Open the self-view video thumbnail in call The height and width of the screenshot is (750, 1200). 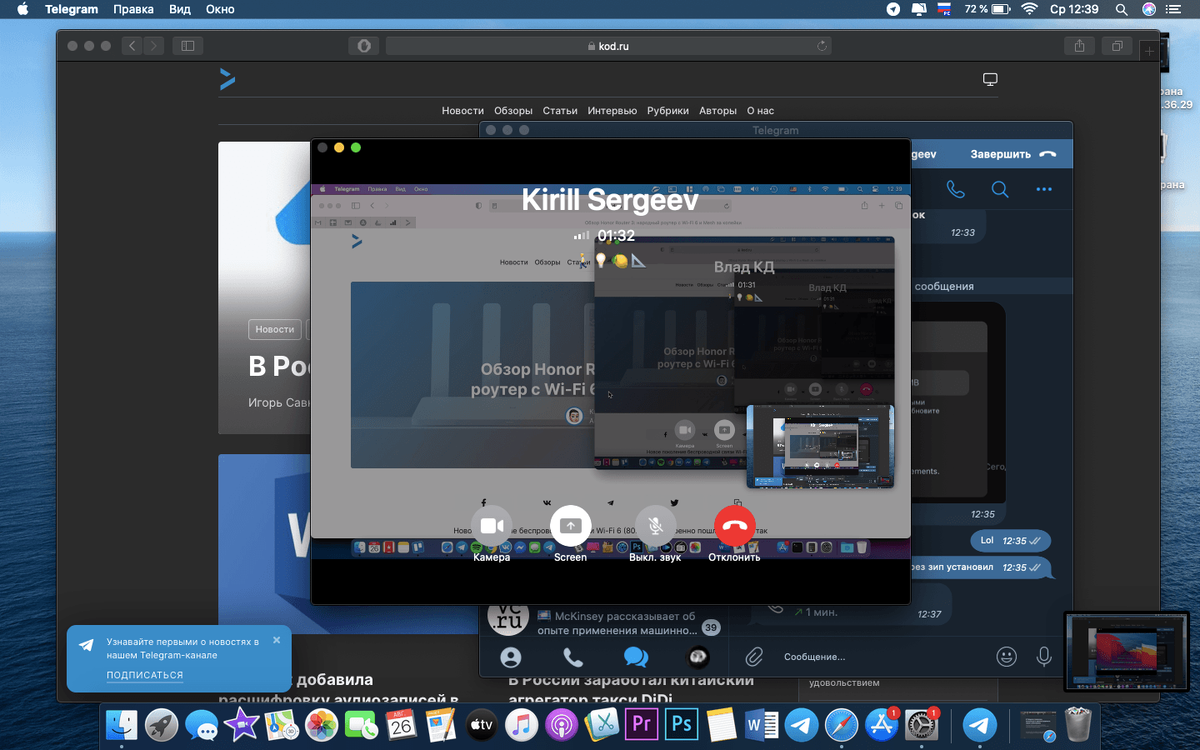pos(820,446)
